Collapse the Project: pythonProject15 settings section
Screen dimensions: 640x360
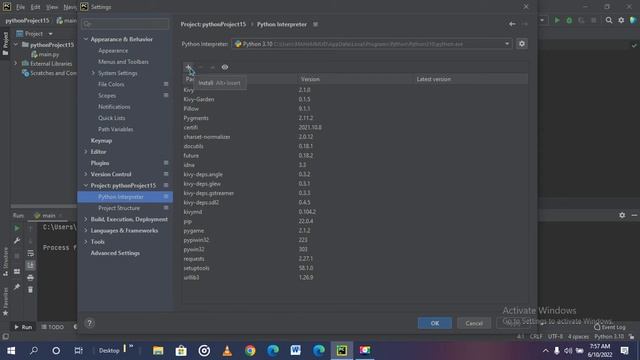(x=86, y=185)
